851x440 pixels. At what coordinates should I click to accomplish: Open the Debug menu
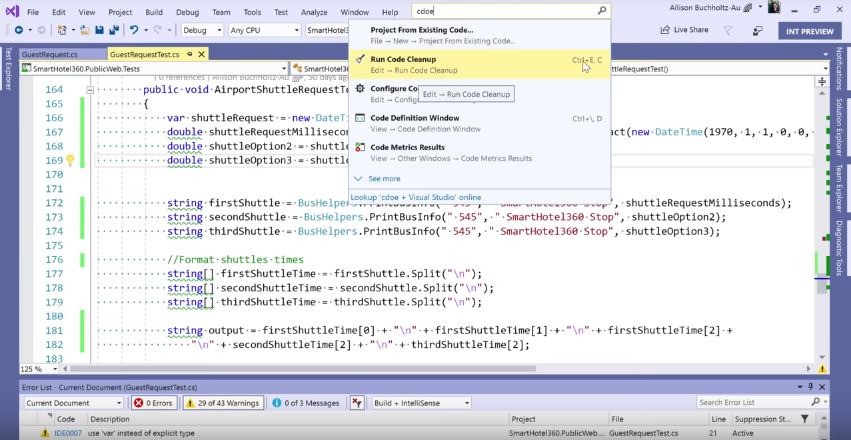[187, 12]
